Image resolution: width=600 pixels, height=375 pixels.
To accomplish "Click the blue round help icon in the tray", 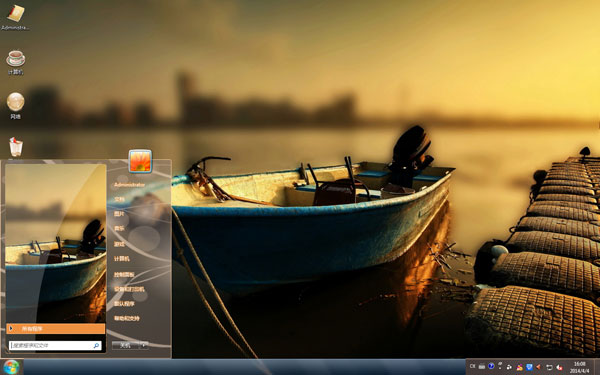I will (x=491, y=367).
